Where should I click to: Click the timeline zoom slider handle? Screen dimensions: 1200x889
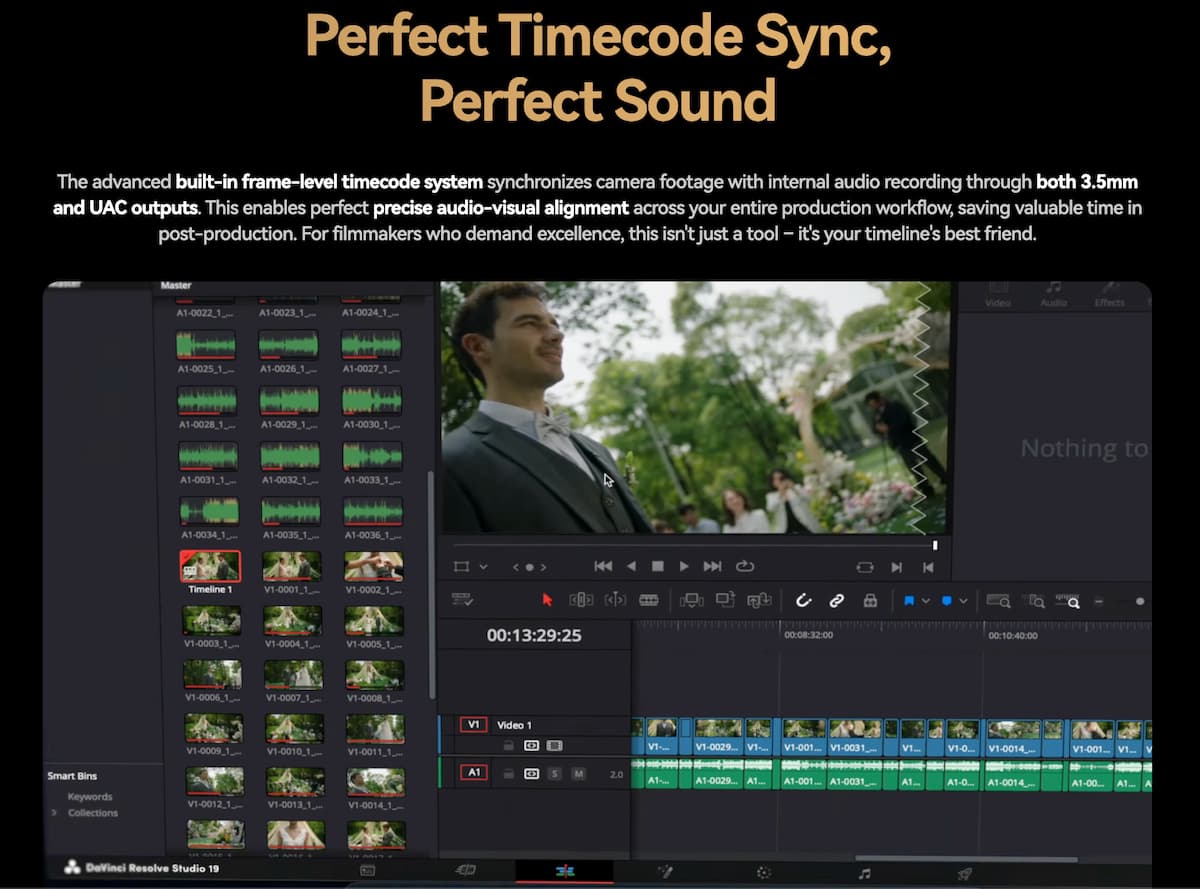click(1139, 601)
